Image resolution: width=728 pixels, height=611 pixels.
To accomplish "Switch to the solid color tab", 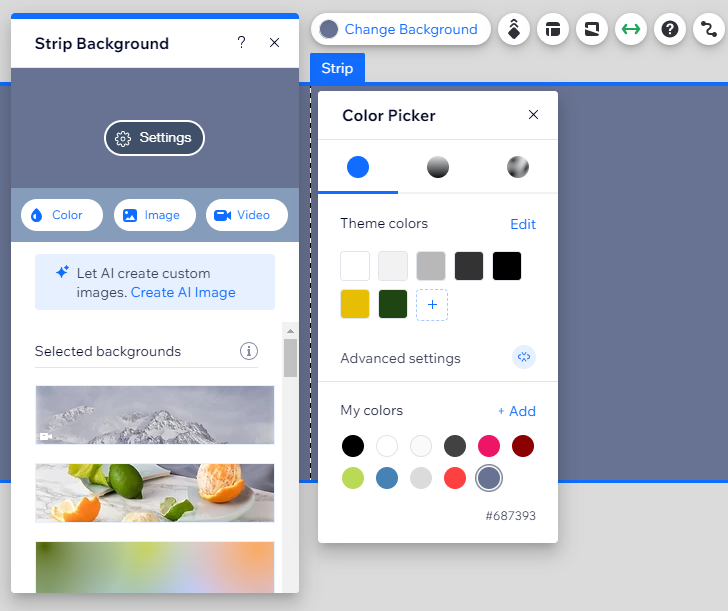I will [358, 167].
